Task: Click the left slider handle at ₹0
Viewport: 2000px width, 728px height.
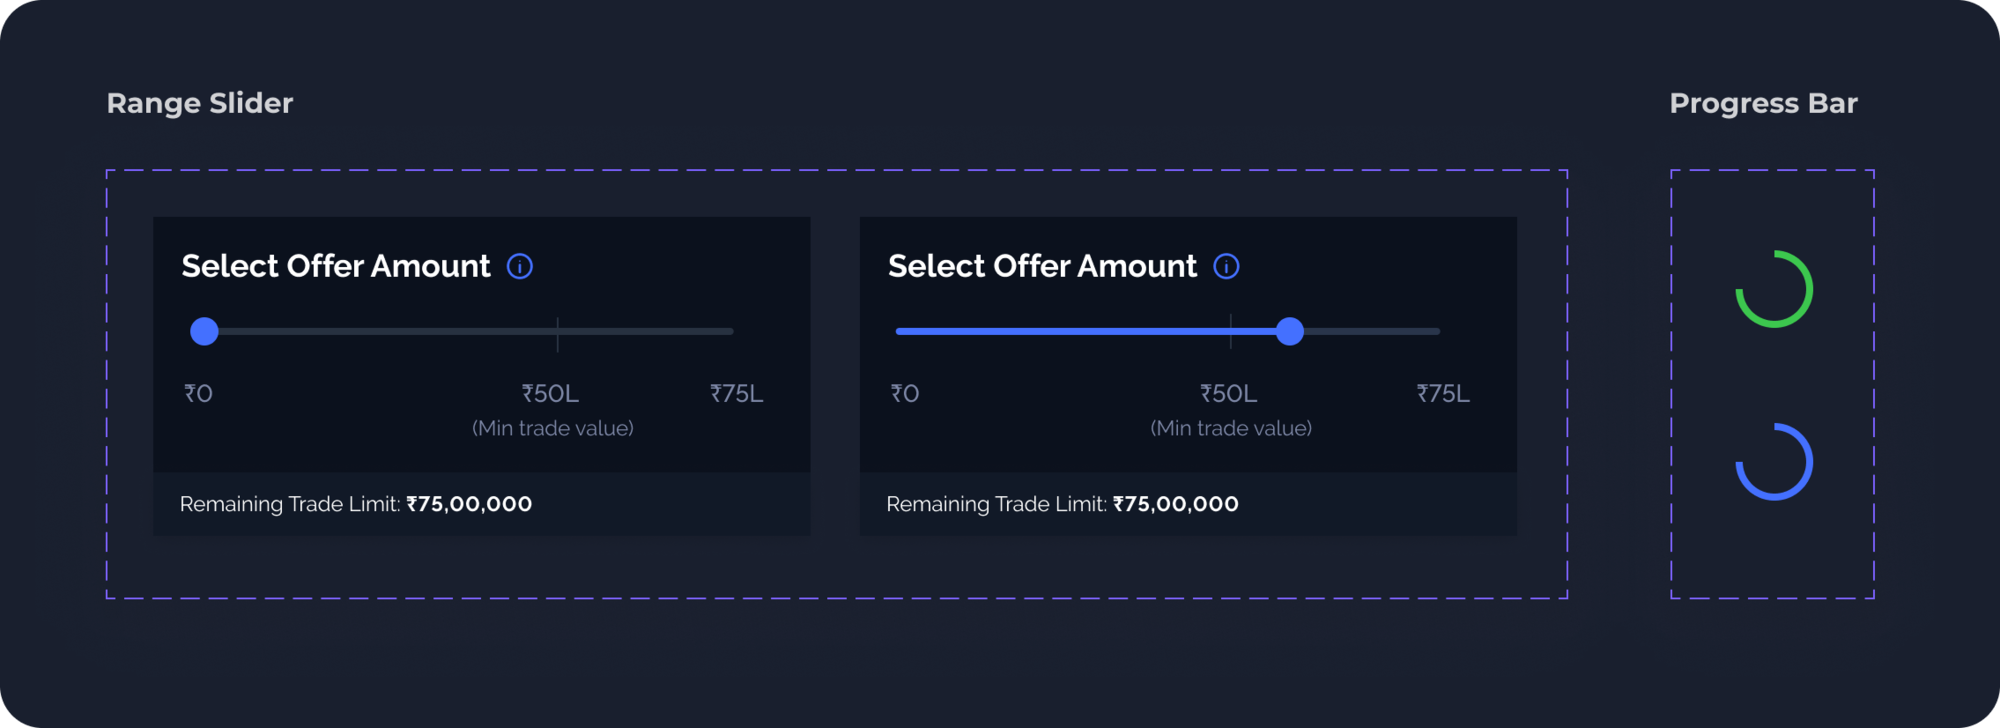Action: click(x=204, y=331)
